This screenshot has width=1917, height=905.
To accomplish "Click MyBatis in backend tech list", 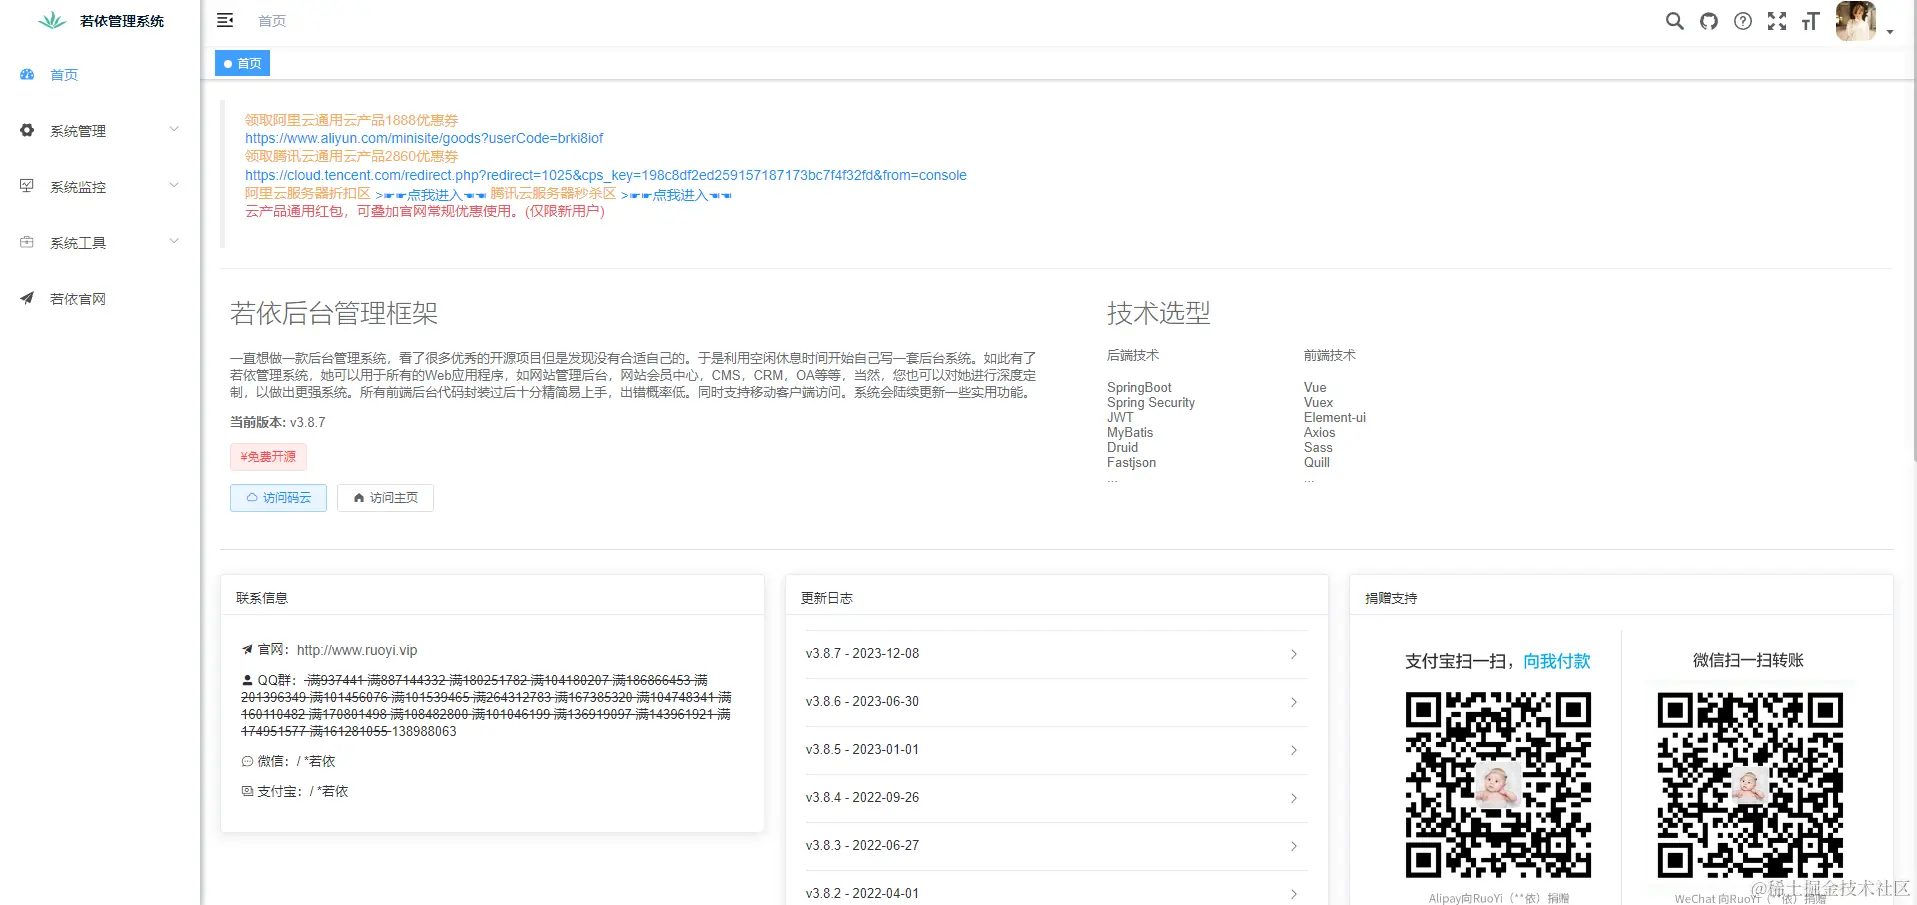I will click(1130, 432).
